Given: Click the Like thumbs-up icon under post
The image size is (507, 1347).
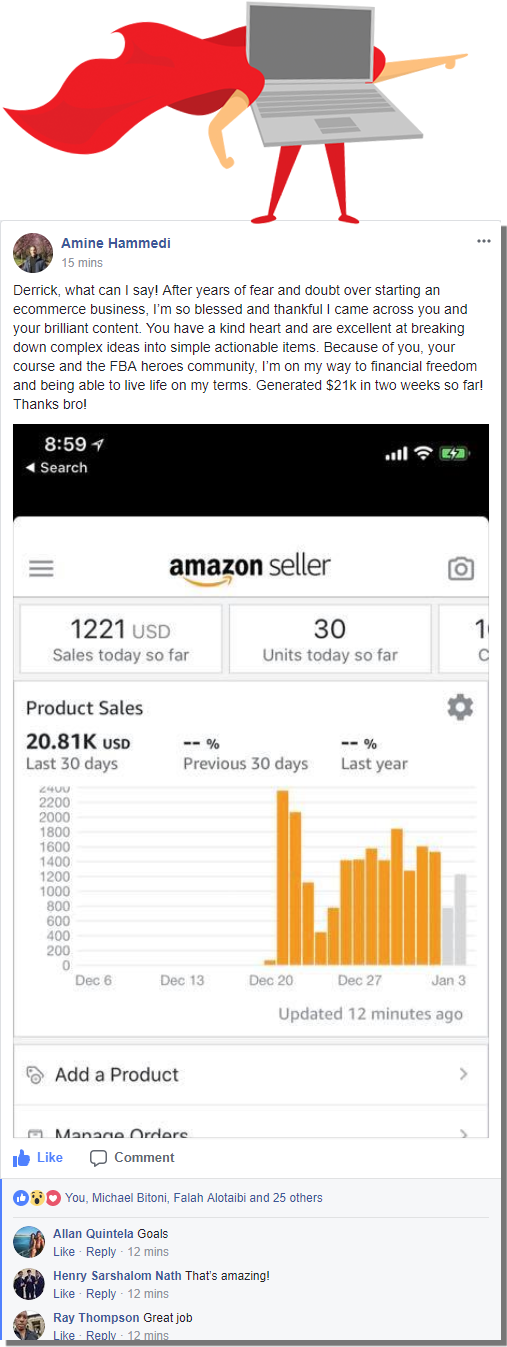Looking at the screenshot, I should coord(22,1158).
